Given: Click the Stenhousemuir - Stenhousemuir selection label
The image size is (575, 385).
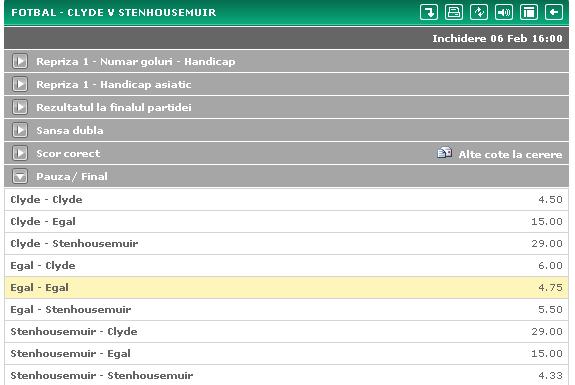Looking at the screenshot, I should 102,375.
